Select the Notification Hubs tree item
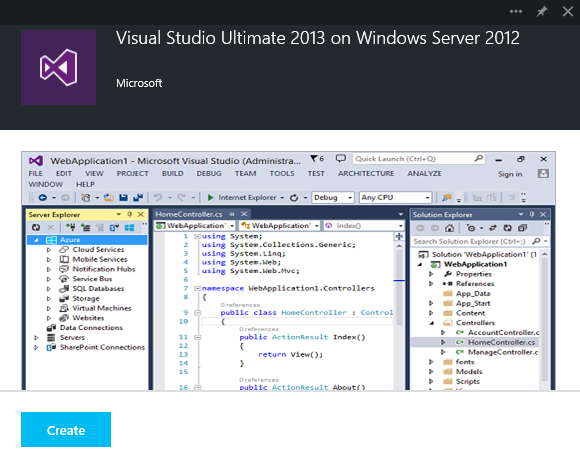580x454 pixels. coord(104,269)
